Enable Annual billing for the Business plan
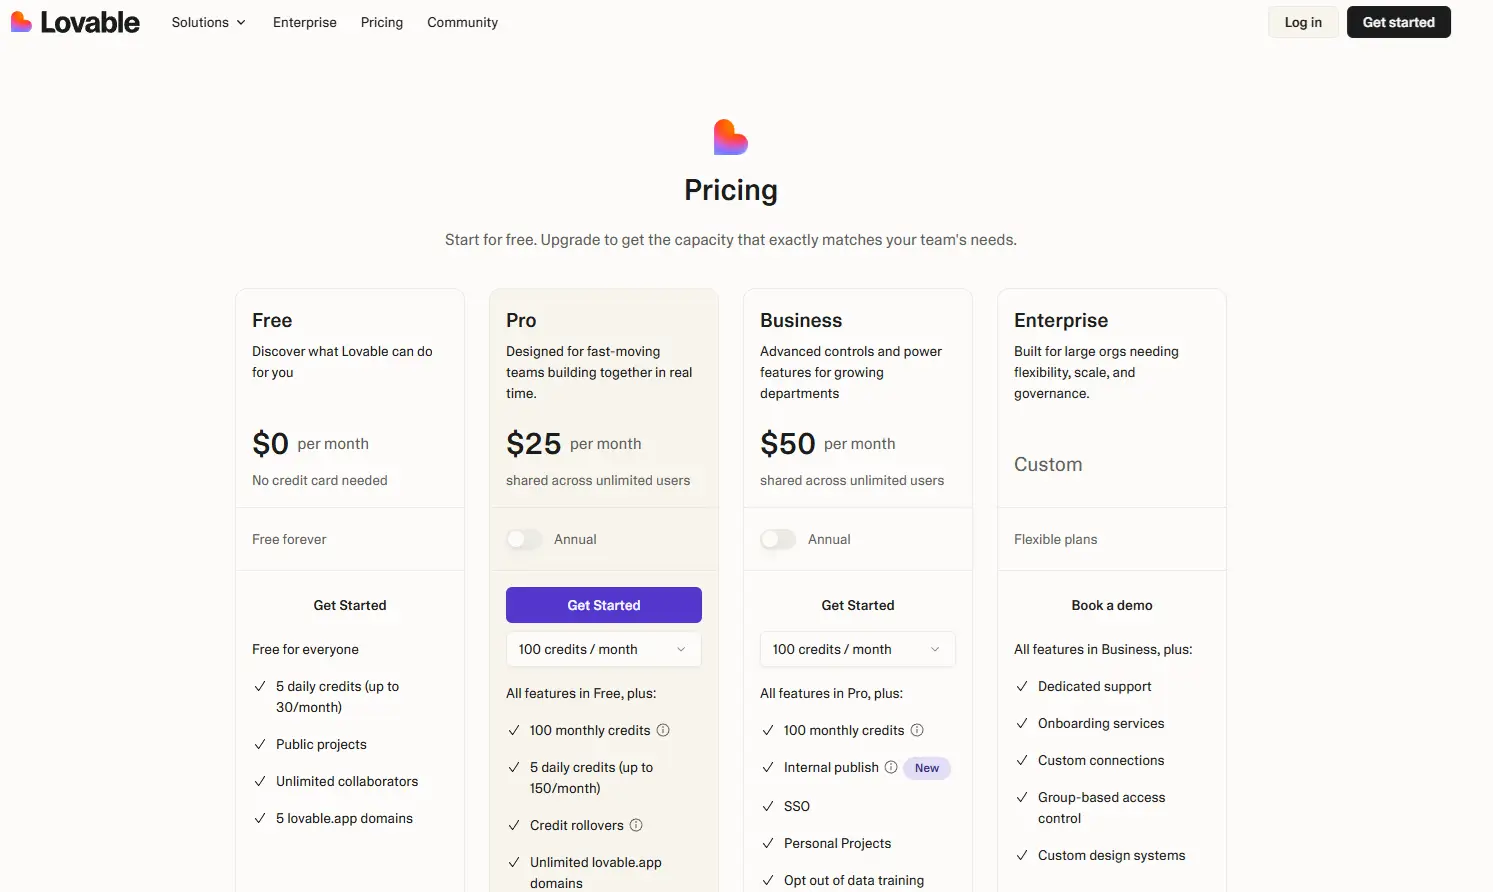1493x892 pixels. click(x=778, y=539)
